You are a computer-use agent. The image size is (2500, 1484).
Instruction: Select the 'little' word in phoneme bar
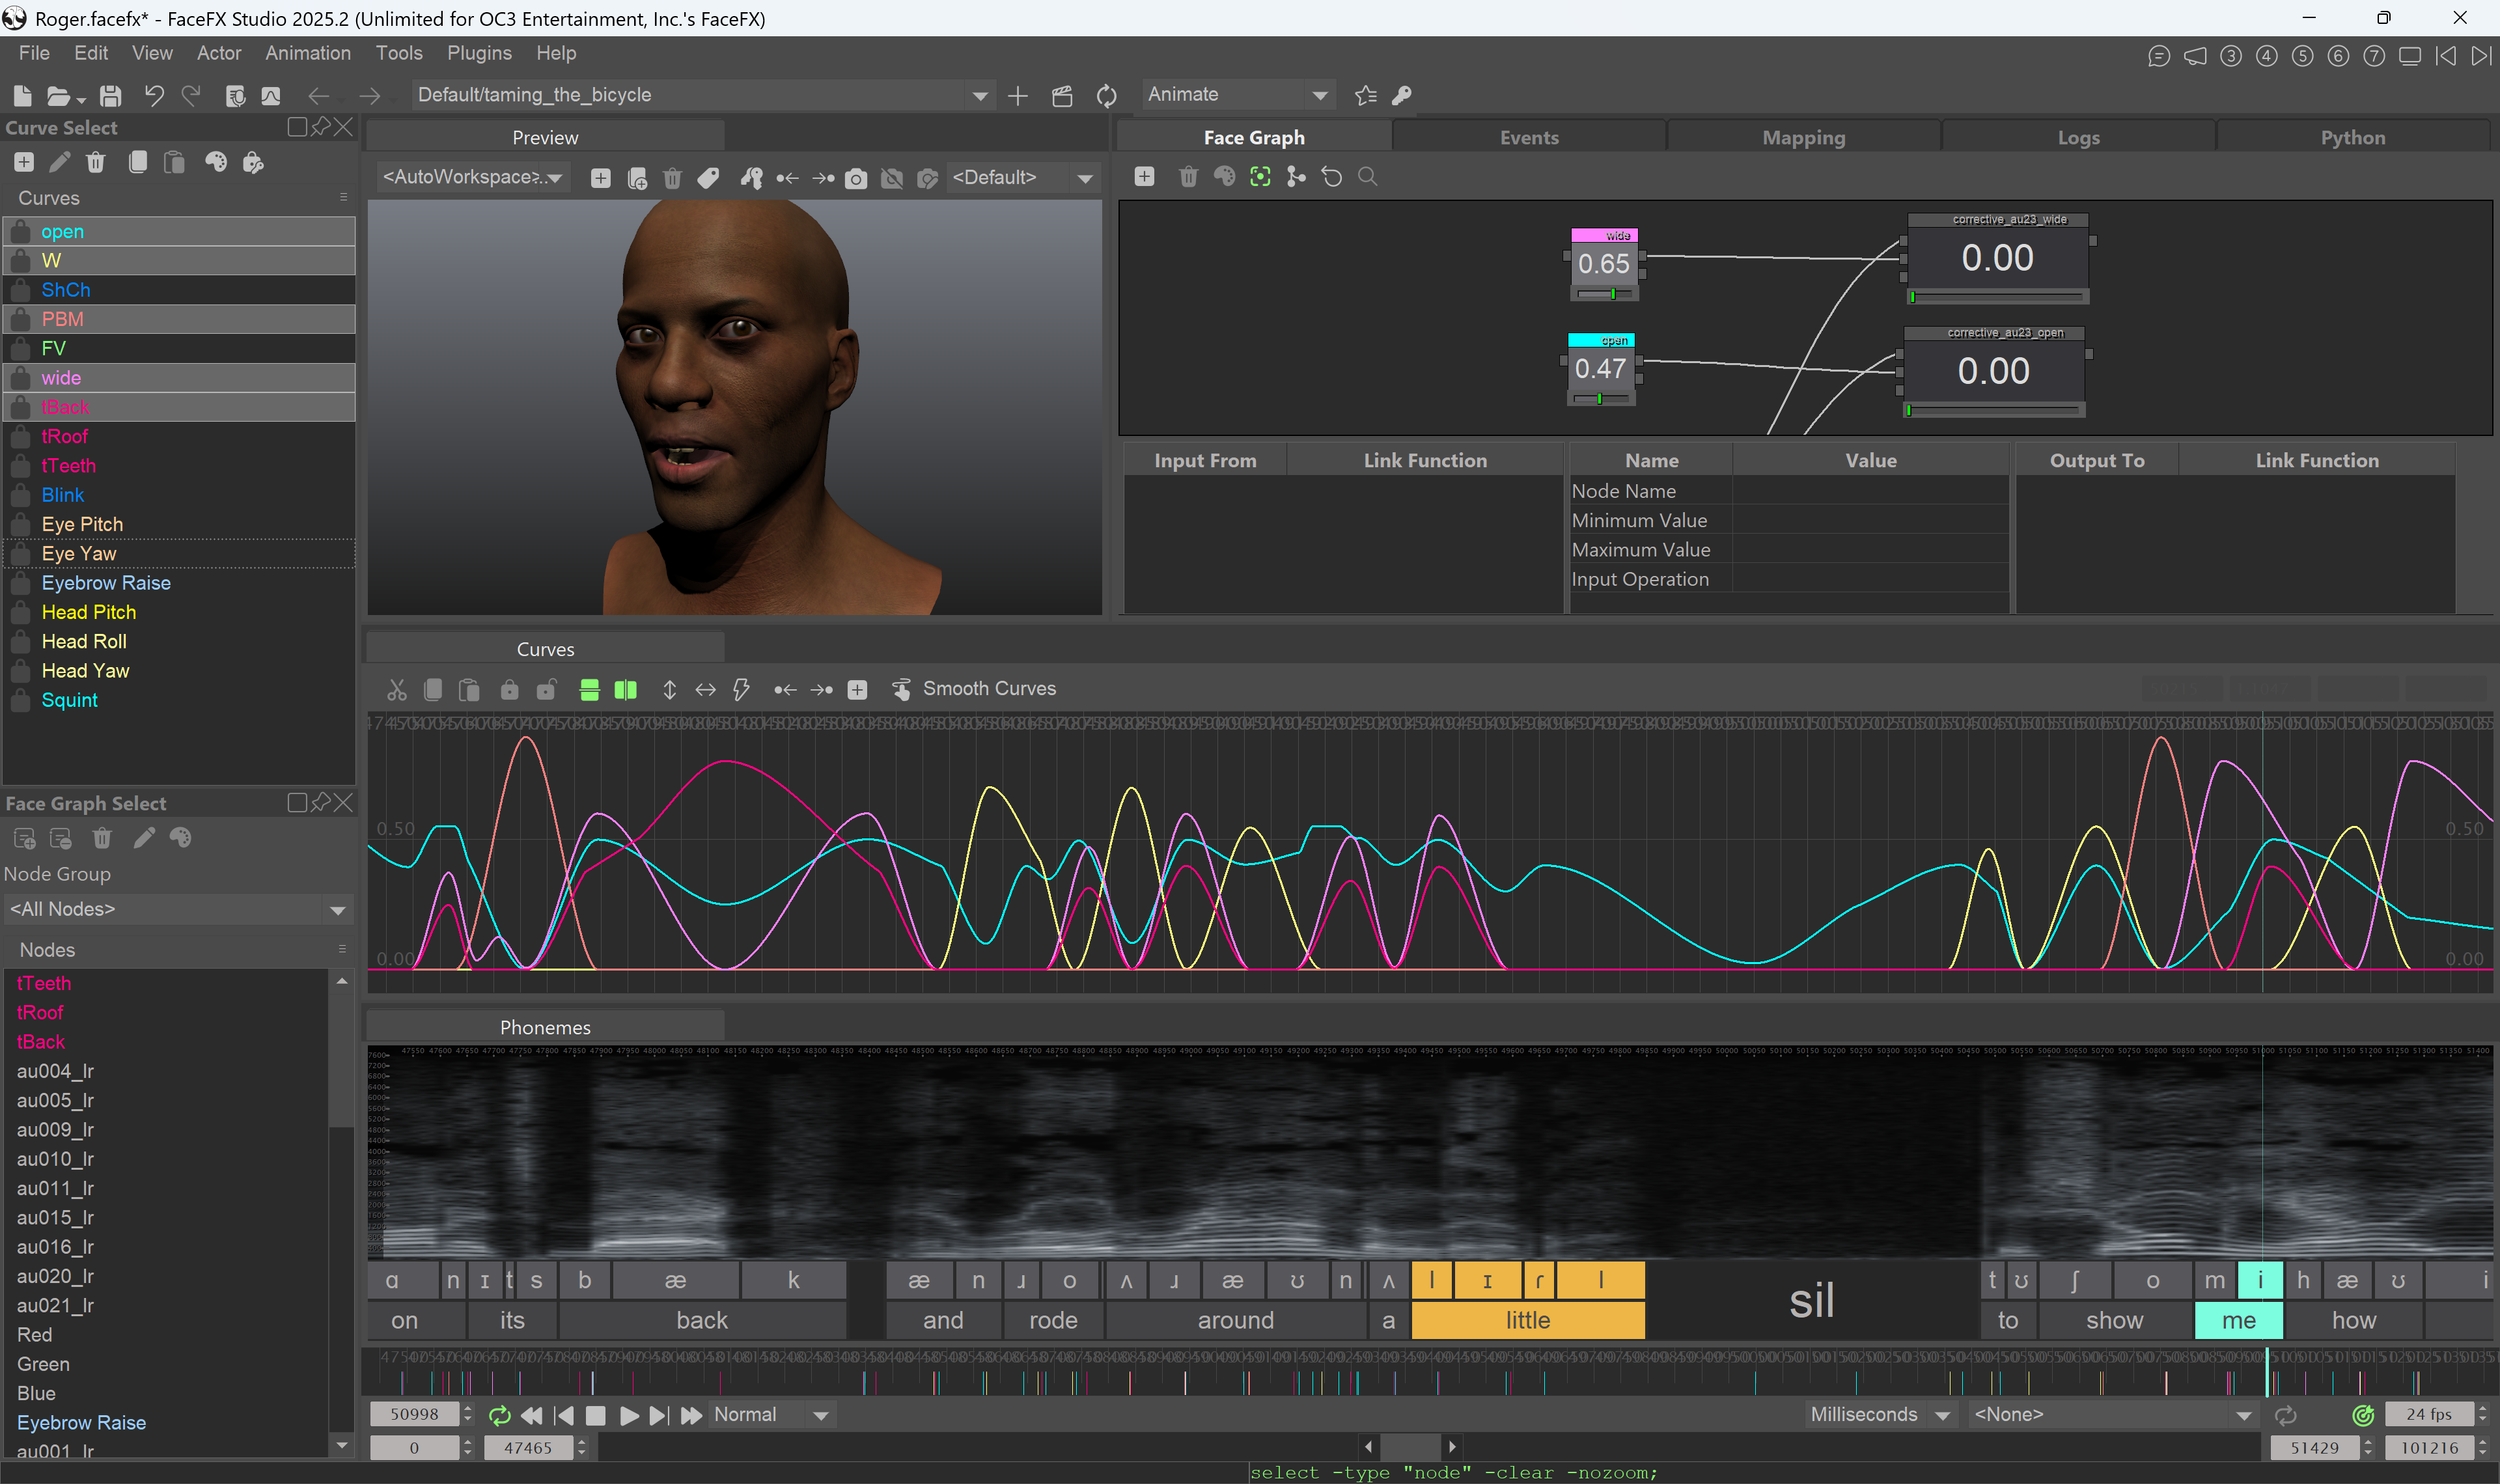[1527, 1321]
